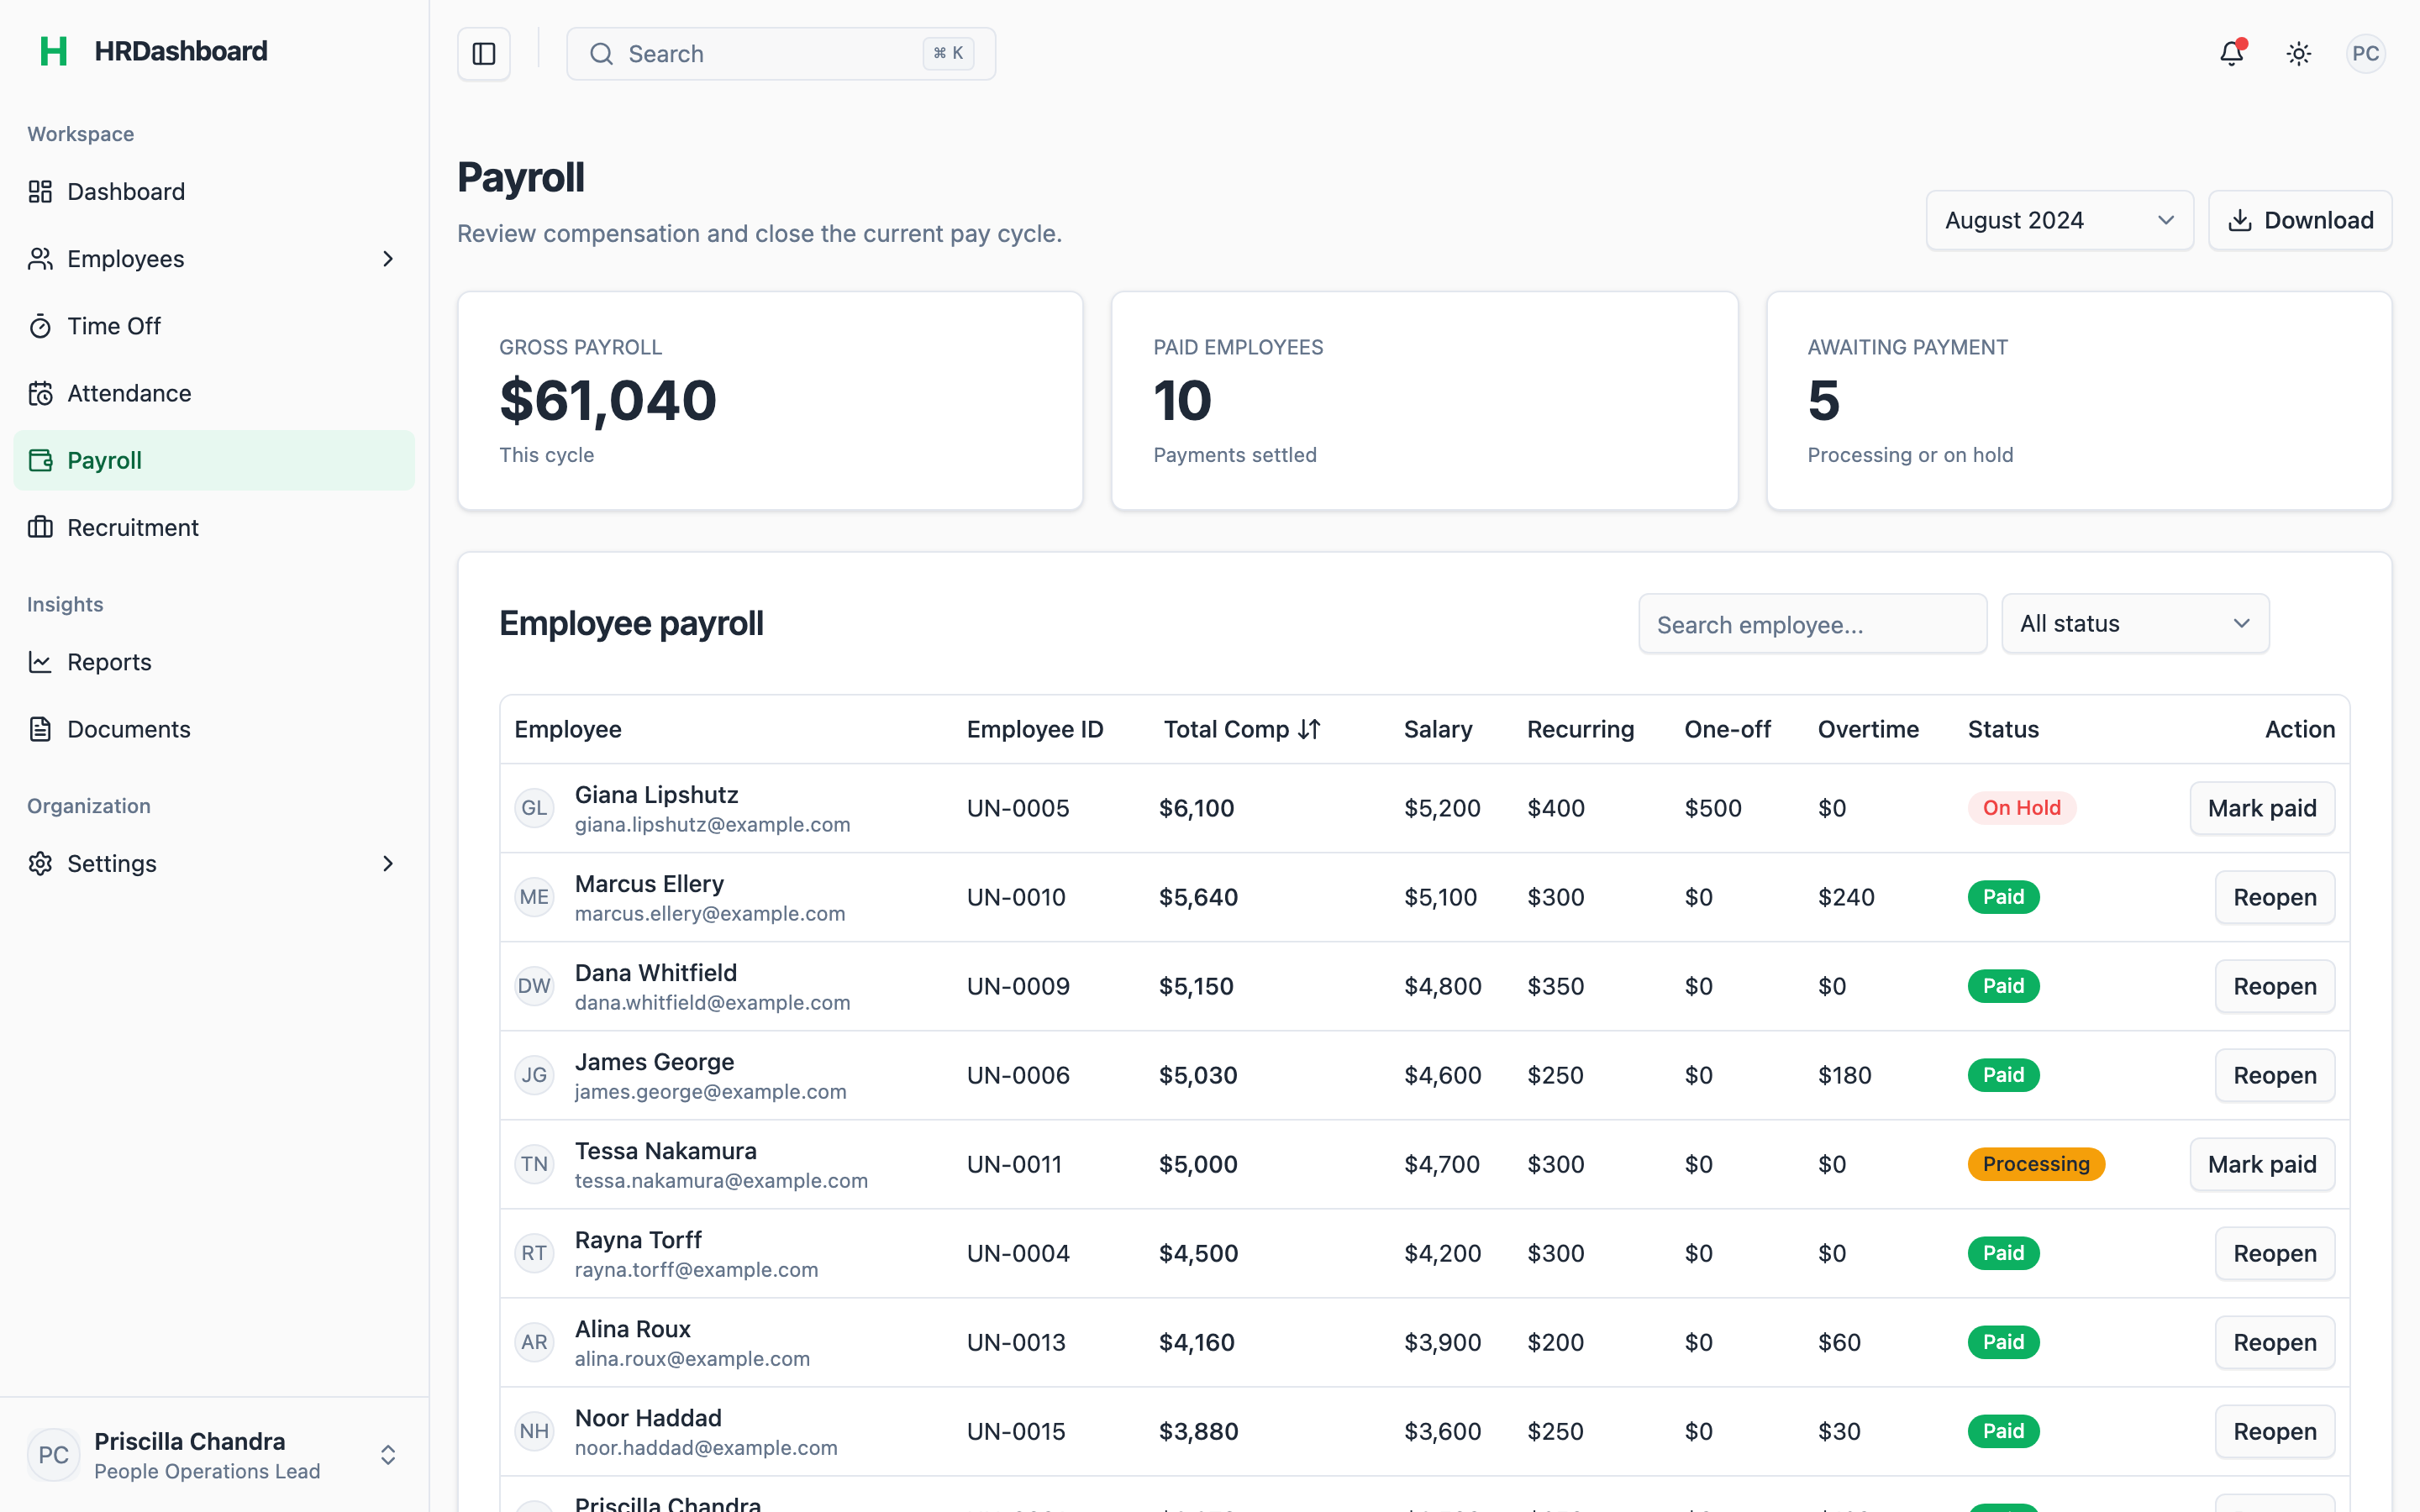The image size is (2420, 1512).
Task: Click the Time Off timer icon
Action: [x=40, y=326]
